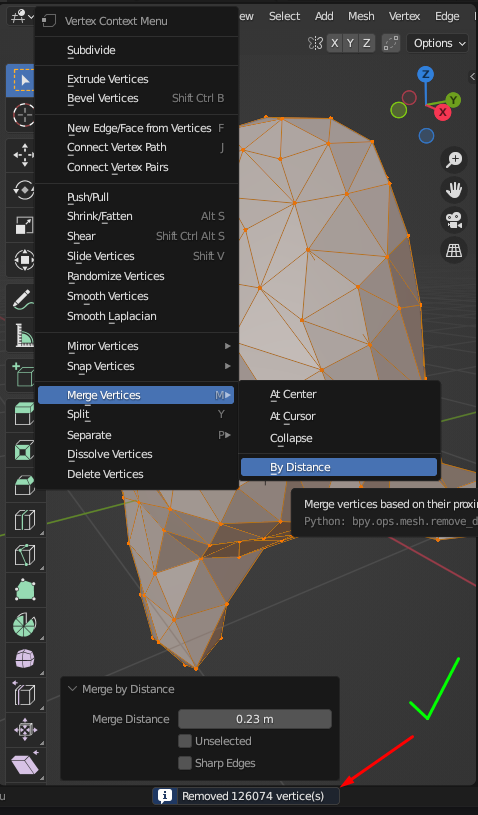
Task: Expand Snap Vertices submenu
Action: click(x=137, y=366)
